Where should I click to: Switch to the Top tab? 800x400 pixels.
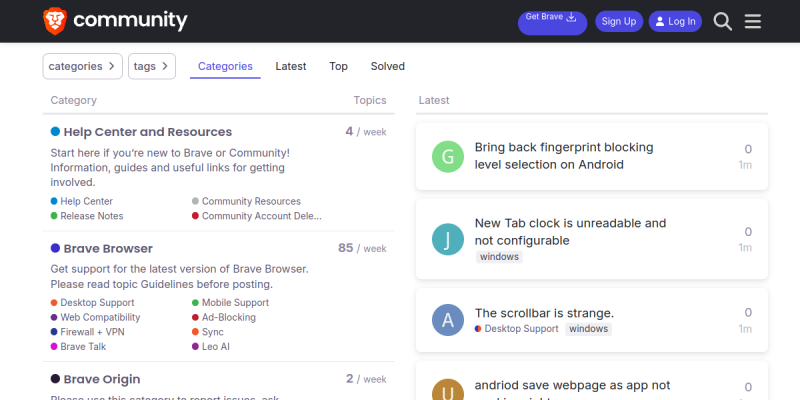pos(338,66)
